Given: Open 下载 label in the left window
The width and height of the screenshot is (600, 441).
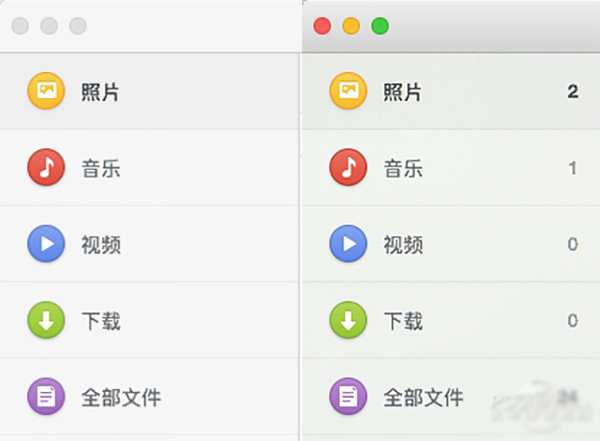Looking at the screenshot, I should pos(101,321).
